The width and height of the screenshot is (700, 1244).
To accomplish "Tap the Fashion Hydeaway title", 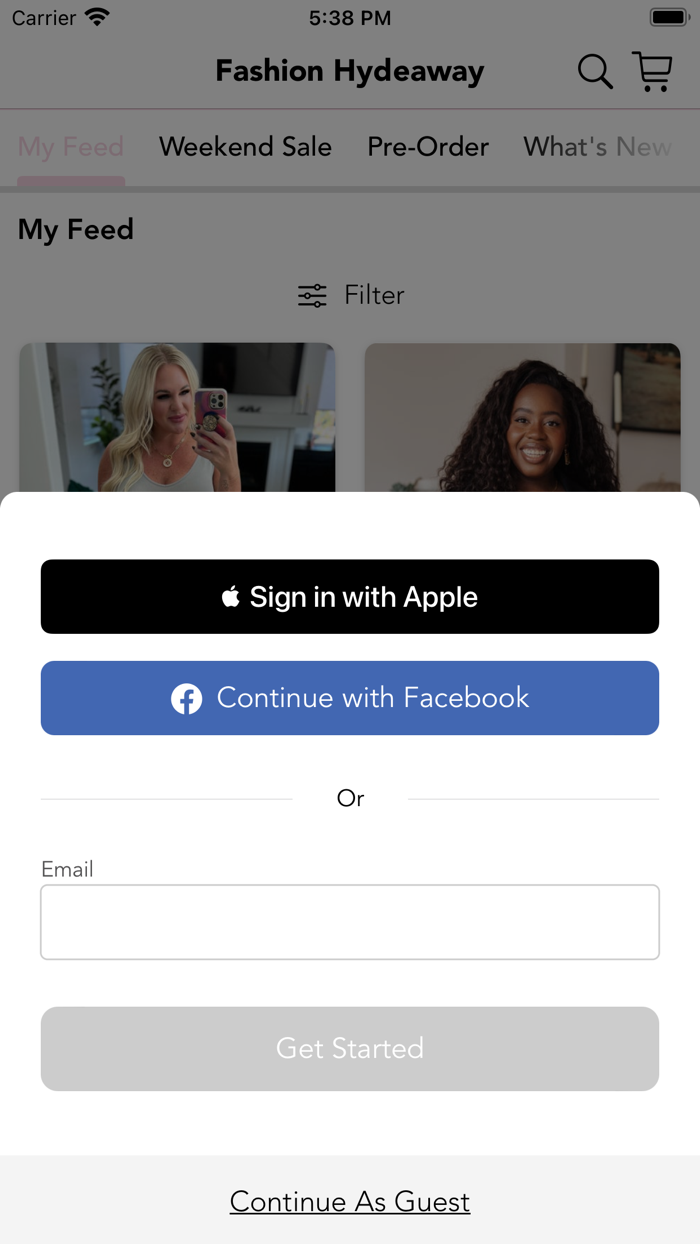I will coord(350,71).
